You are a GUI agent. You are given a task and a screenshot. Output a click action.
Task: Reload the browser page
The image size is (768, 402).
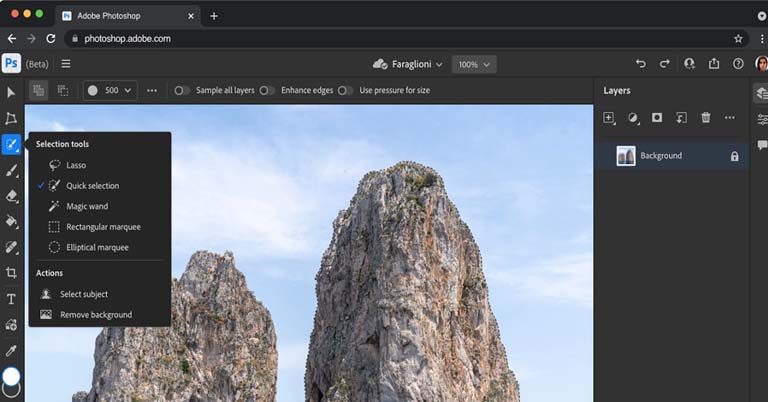click(50, 38)
